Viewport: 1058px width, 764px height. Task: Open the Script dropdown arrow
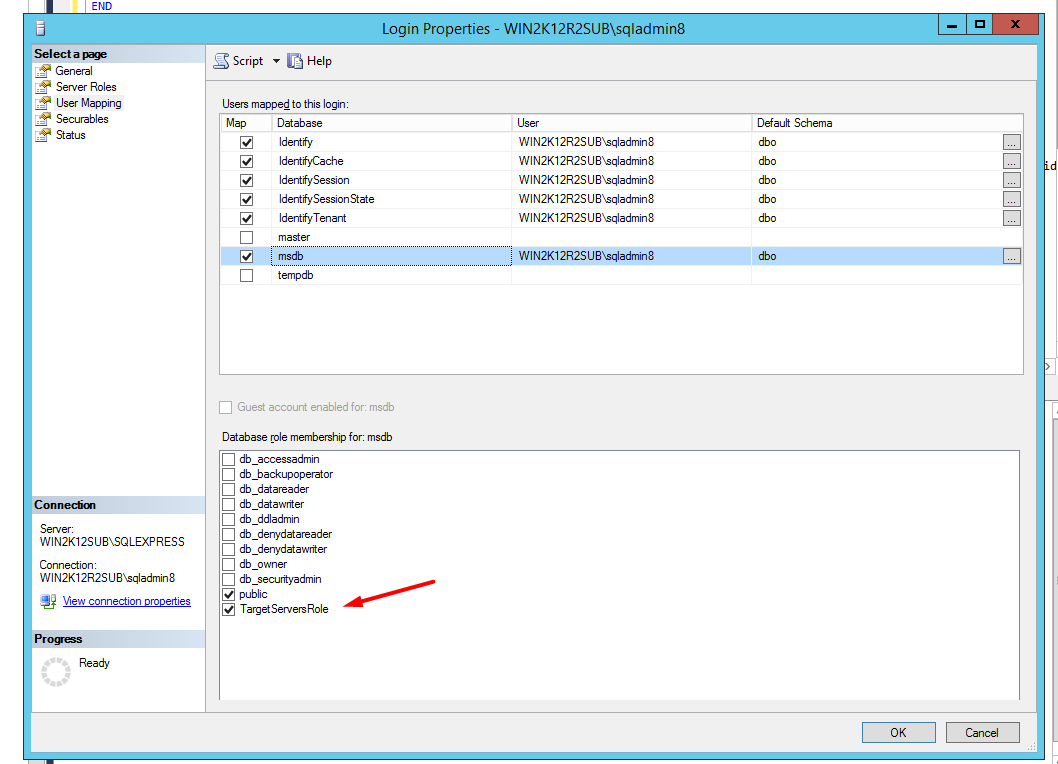point(276,61)
